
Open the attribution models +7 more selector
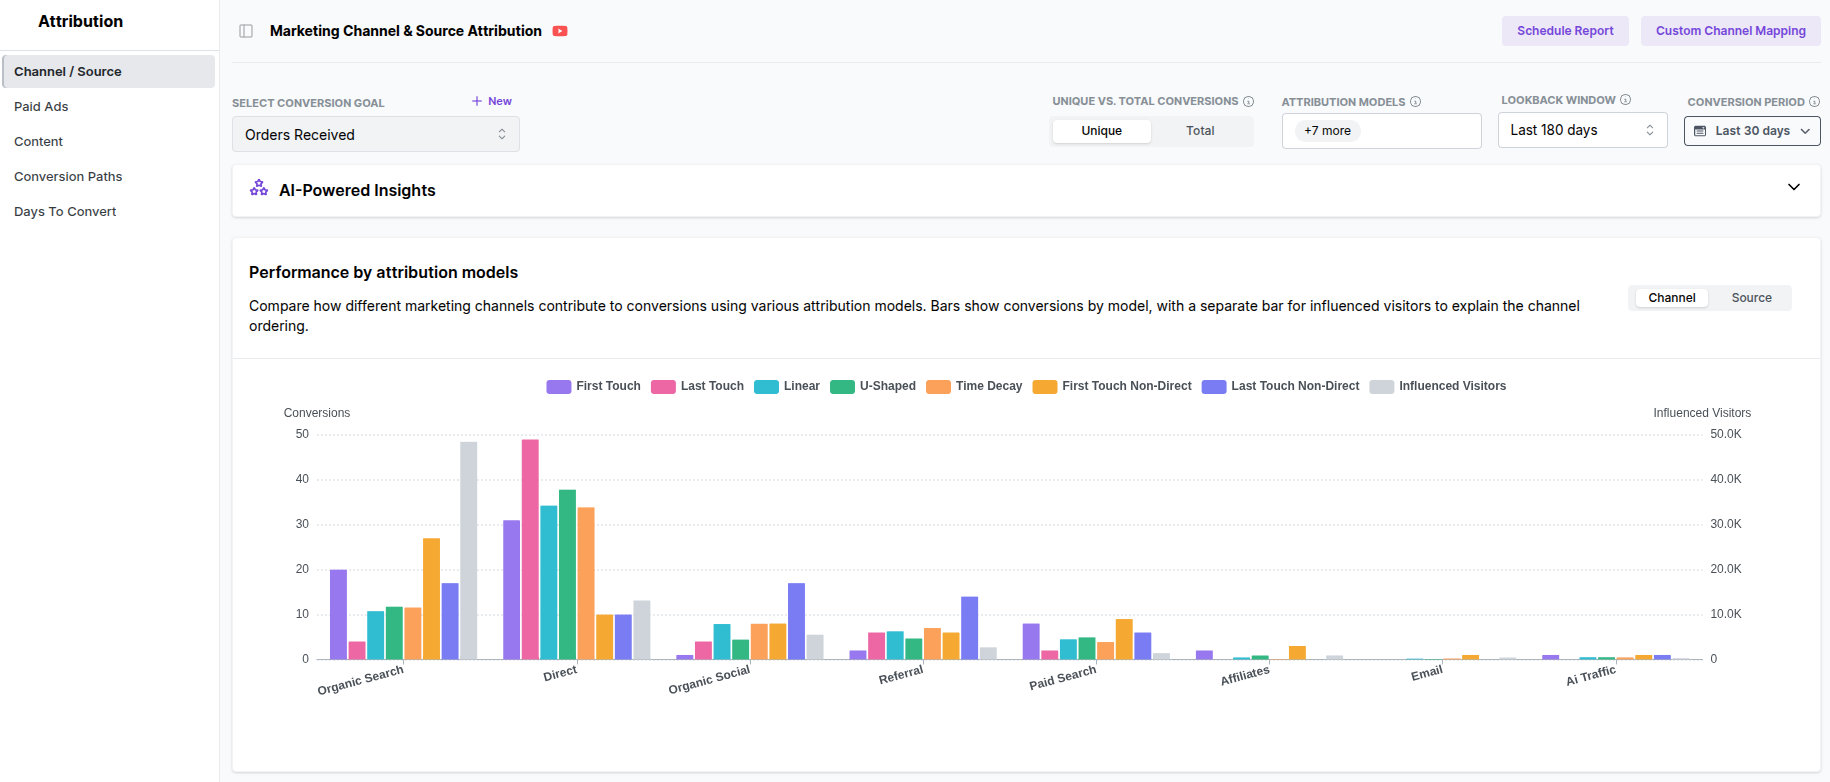1381,131
